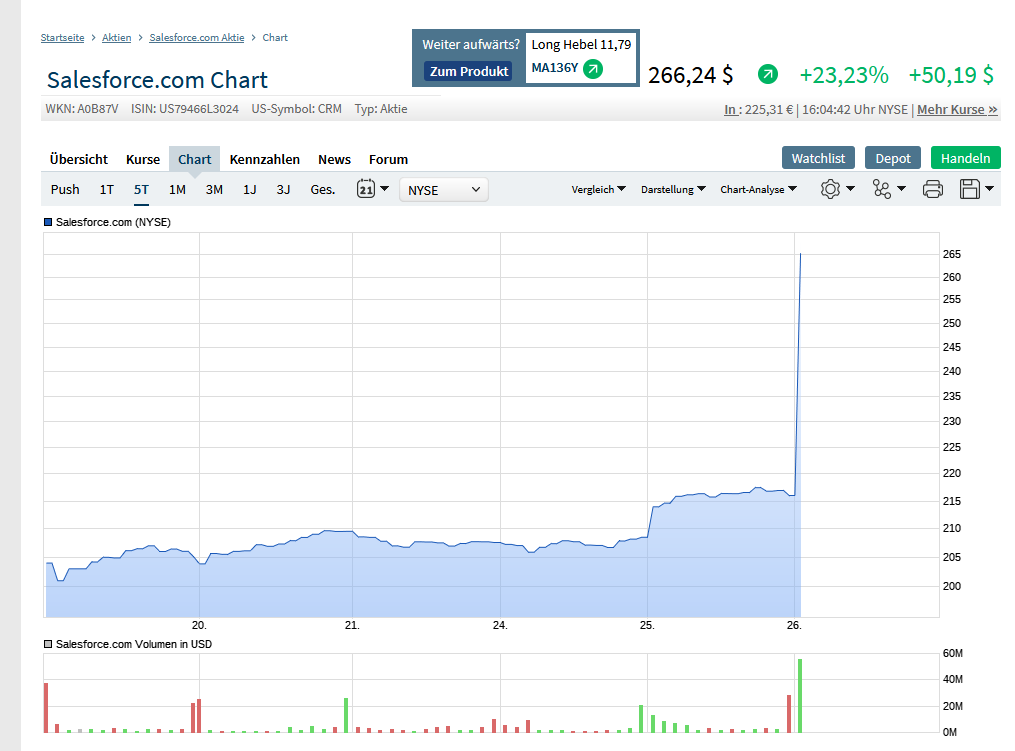The width and height of the screenshot is (1015, 751).
Task: Click US-Symbol: CRM text
Action: (296, 109)
